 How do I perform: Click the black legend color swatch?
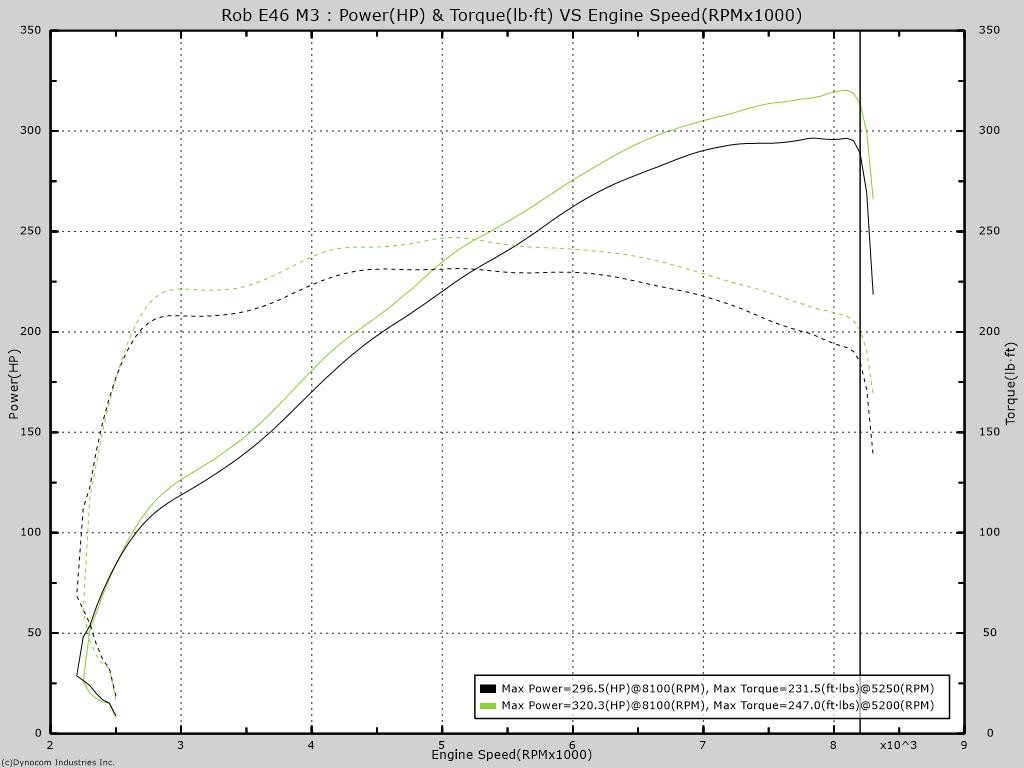click(x=488, y=689)
